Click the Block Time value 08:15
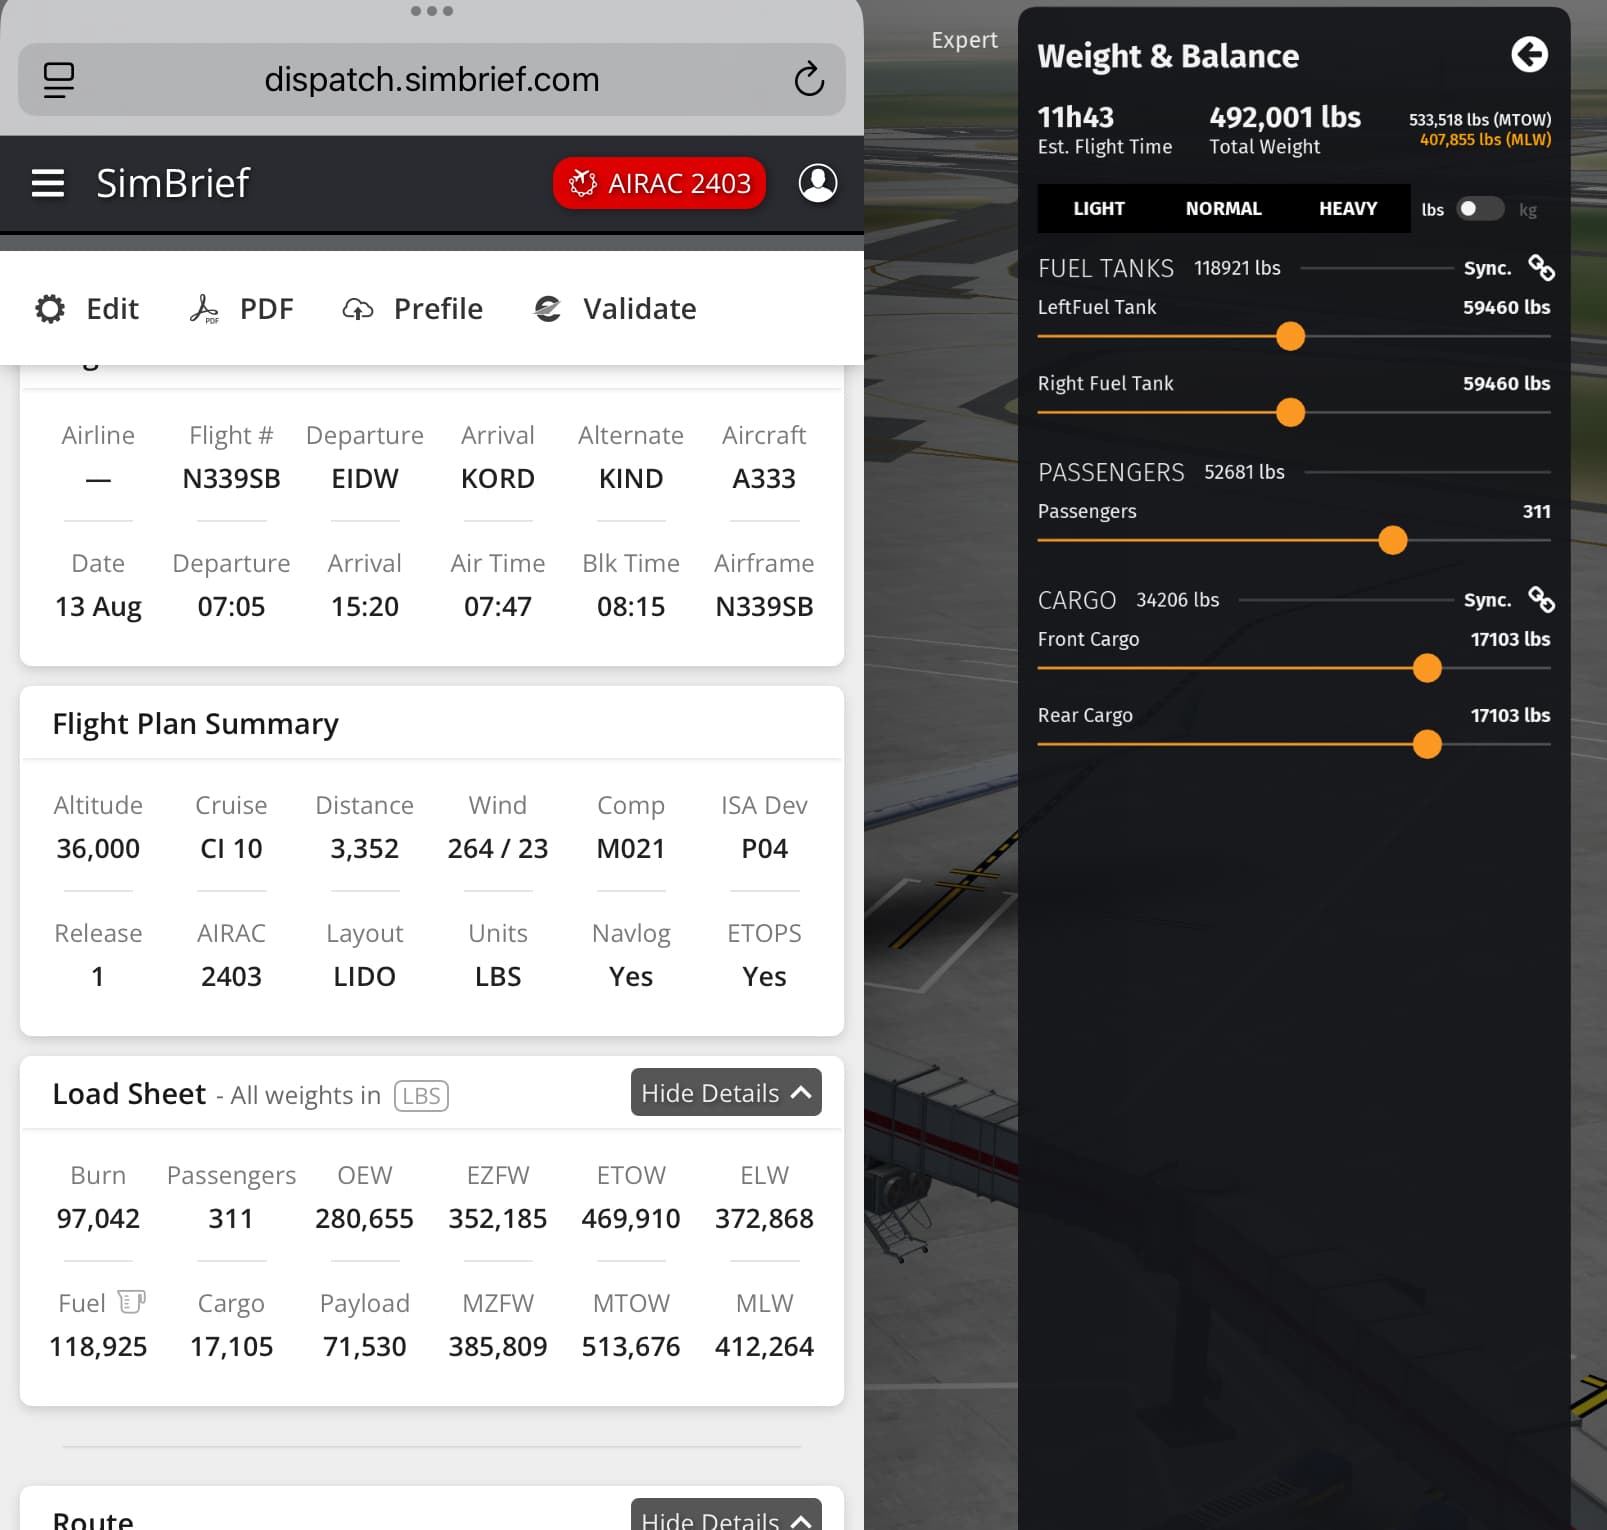The width and height of the screenshot is (1607, 1530). click(631, 606)
